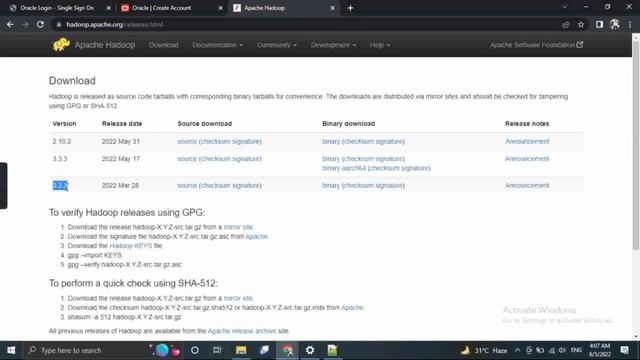Click the page vertical scrollbar

(636, 145)
